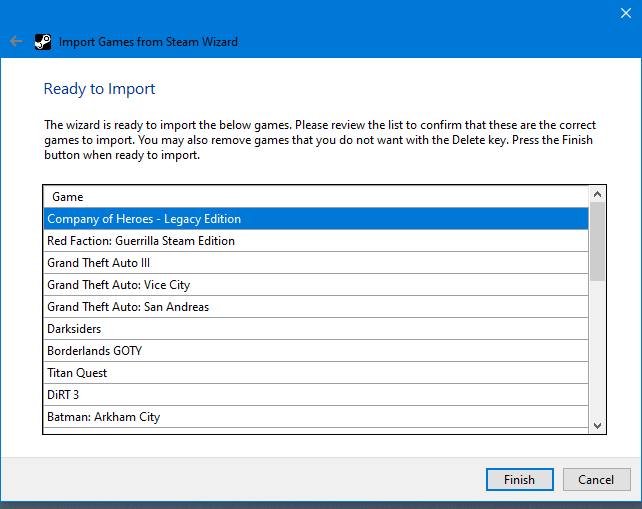The image size is (642, 509).
Task: Select the DiRT 3 row
Action: tap(316, 395)
